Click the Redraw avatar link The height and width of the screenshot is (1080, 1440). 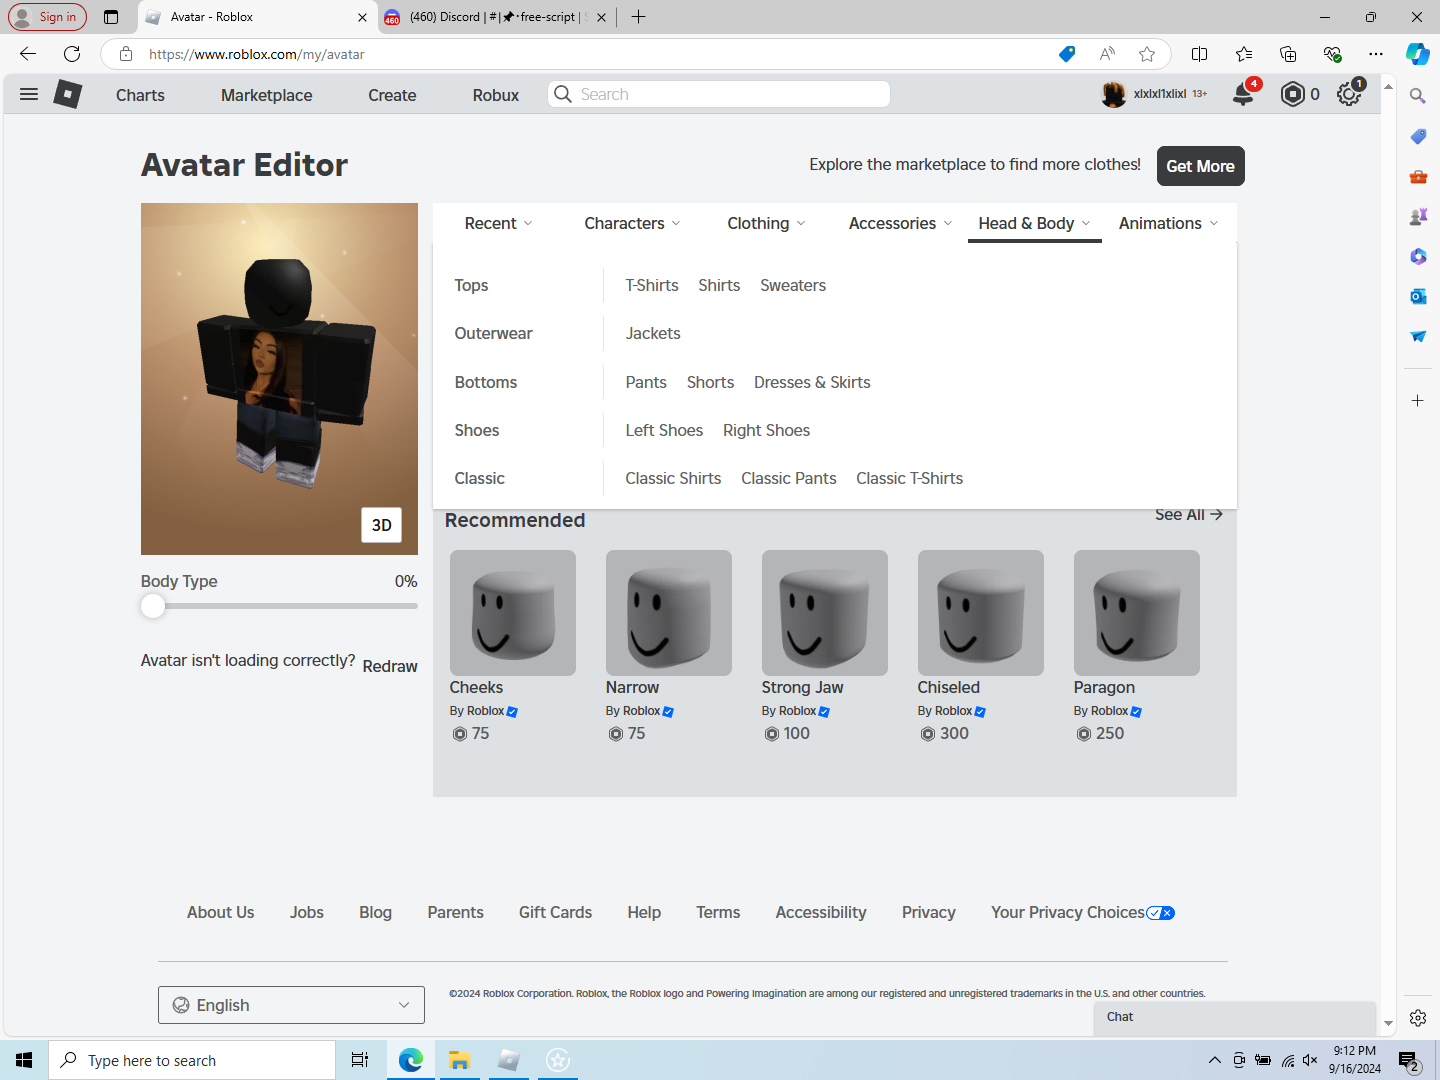tap(390, 666)
